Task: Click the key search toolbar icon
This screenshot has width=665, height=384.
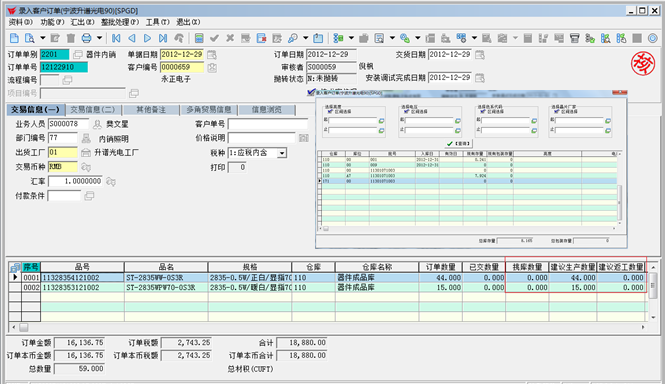Action: [293, 38]
